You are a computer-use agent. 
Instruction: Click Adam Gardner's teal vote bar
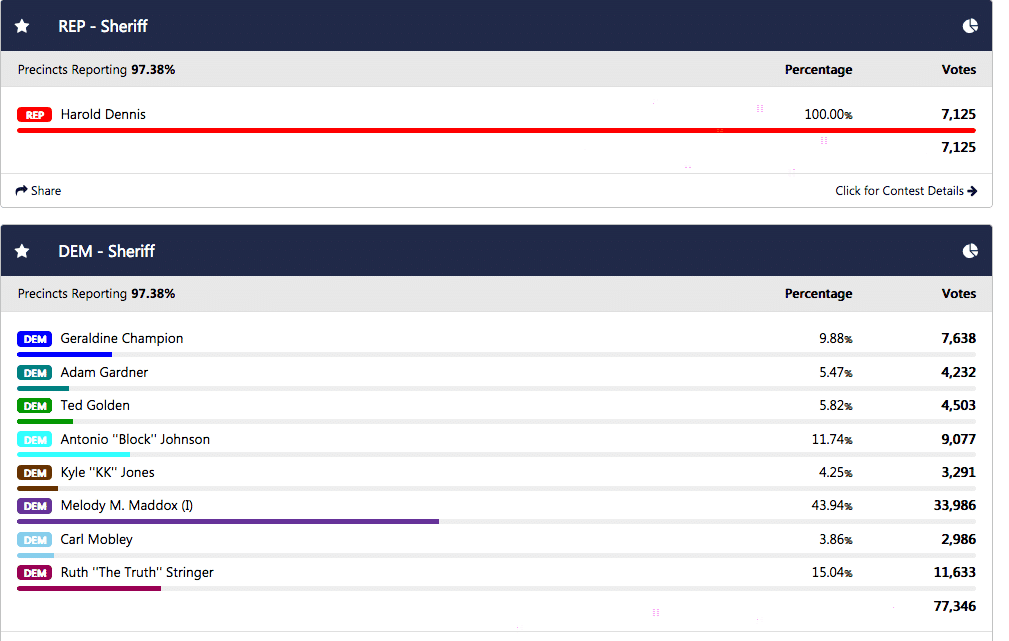tap(43, 388)
